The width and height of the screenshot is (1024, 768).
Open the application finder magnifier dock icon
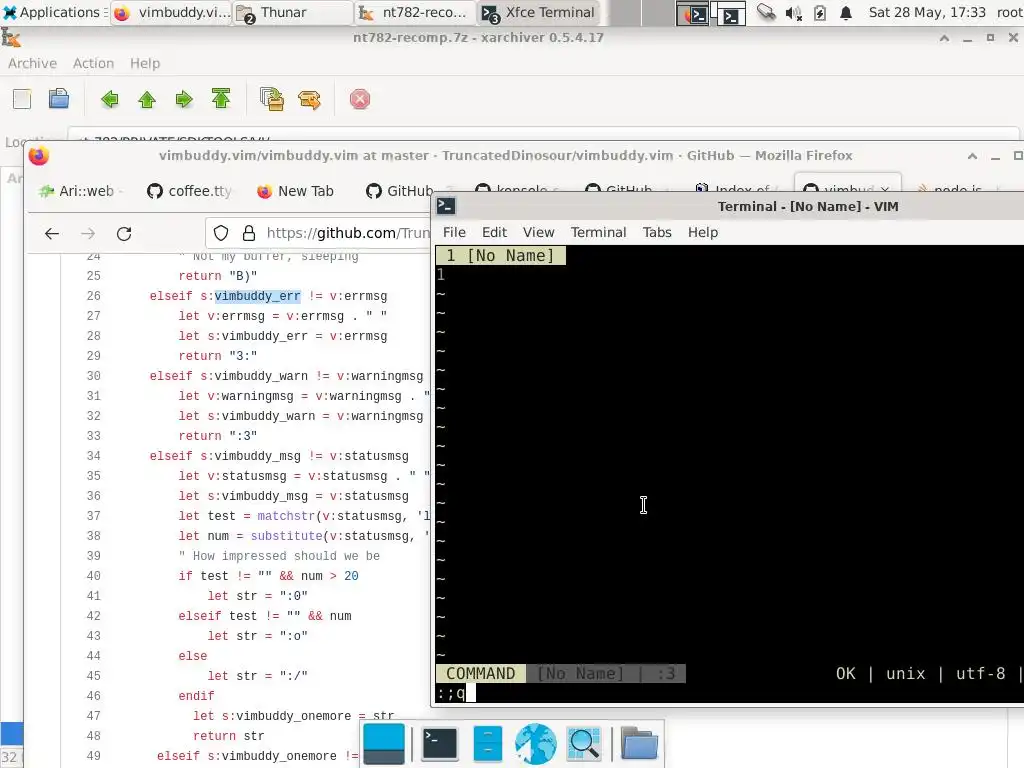[x=584, y=744]
